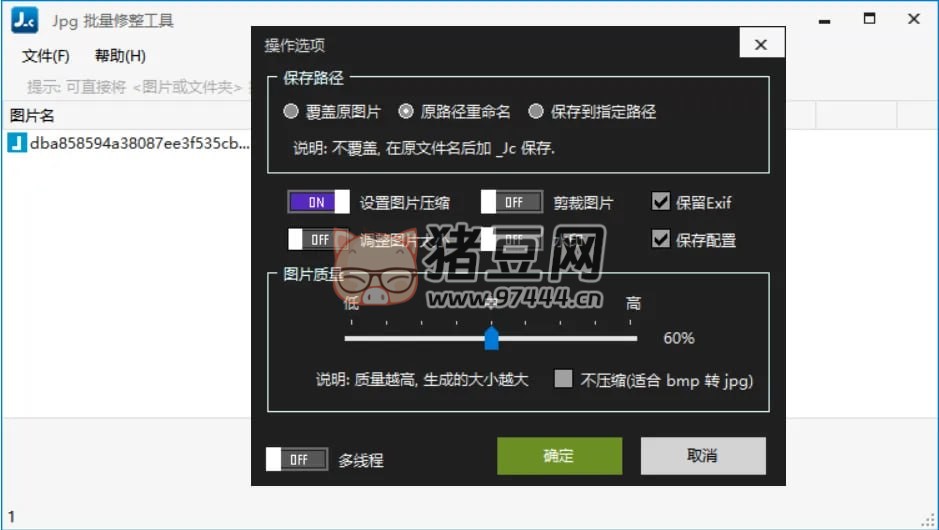Turn off the 设置图片压缩 switch

318,202
